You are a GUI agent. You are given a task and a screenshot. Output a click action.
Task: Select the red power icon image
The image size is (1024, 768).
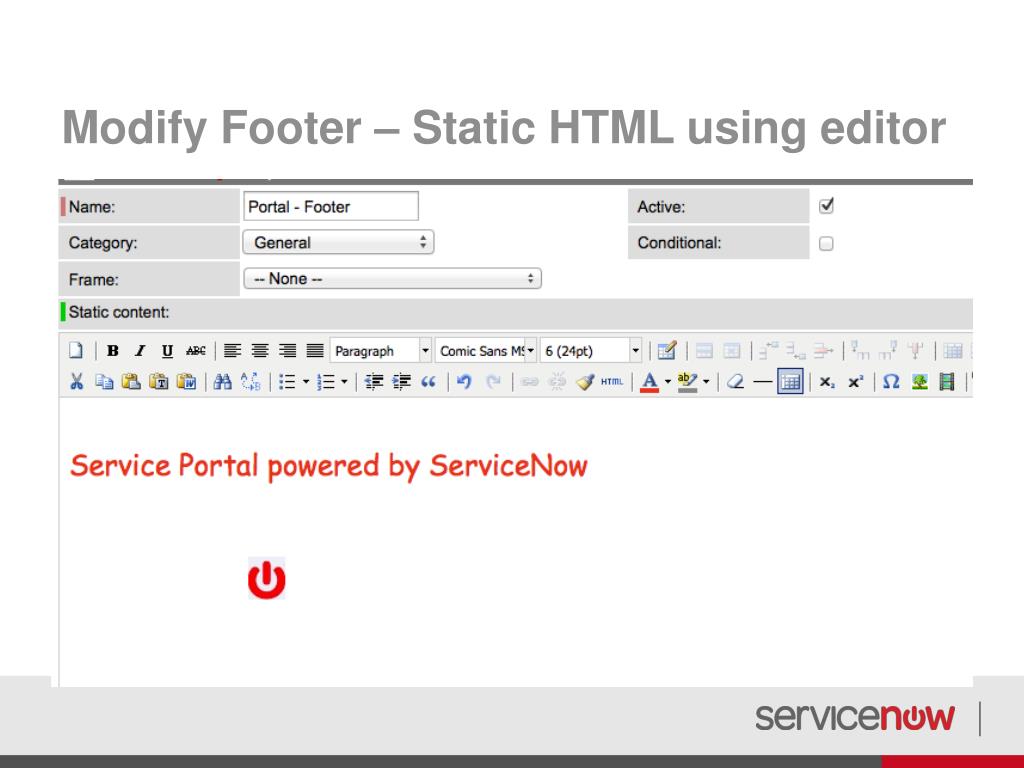pos(266,579)
